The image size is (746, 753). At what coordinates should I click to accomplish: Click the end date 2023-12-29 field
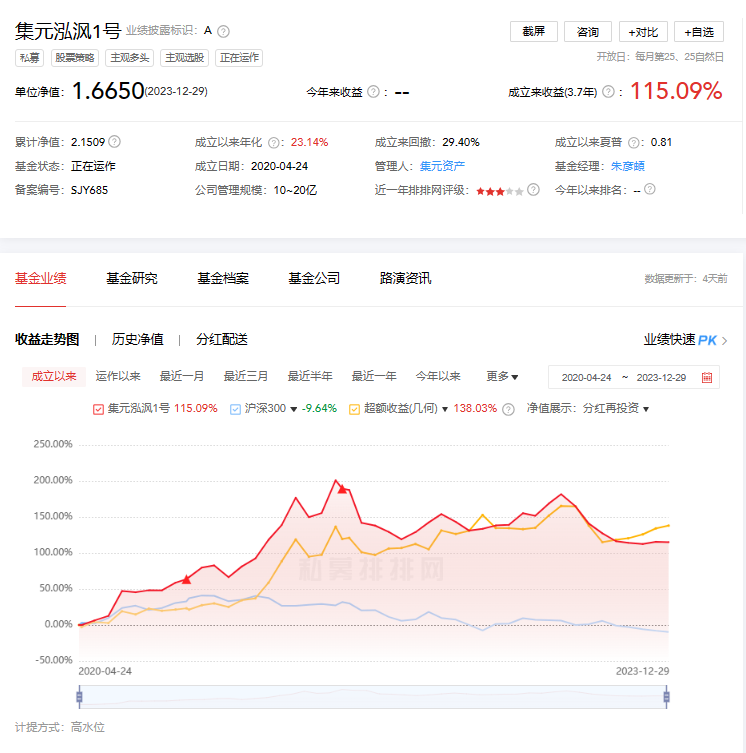click(x=661, y=377)
